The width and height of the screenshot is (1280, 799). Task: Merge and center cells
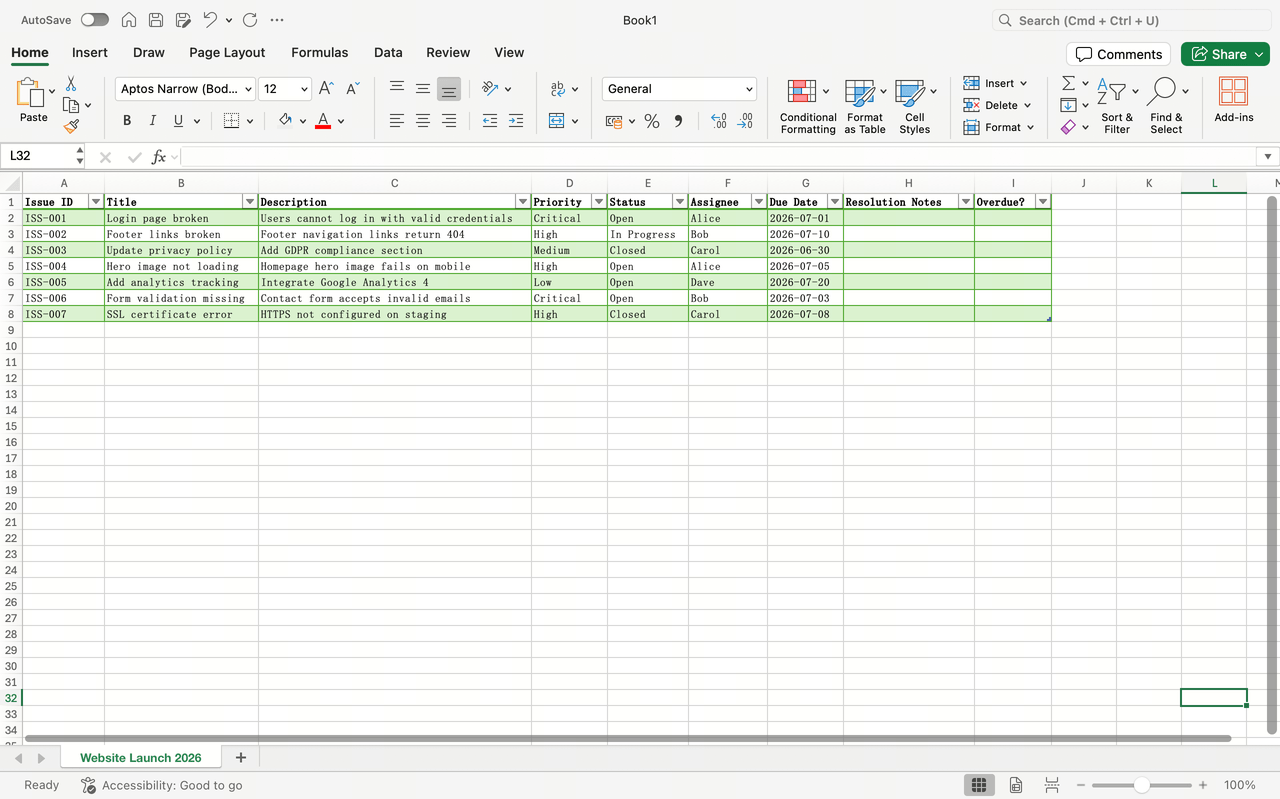pyautogui.click(x=558, y=121)
